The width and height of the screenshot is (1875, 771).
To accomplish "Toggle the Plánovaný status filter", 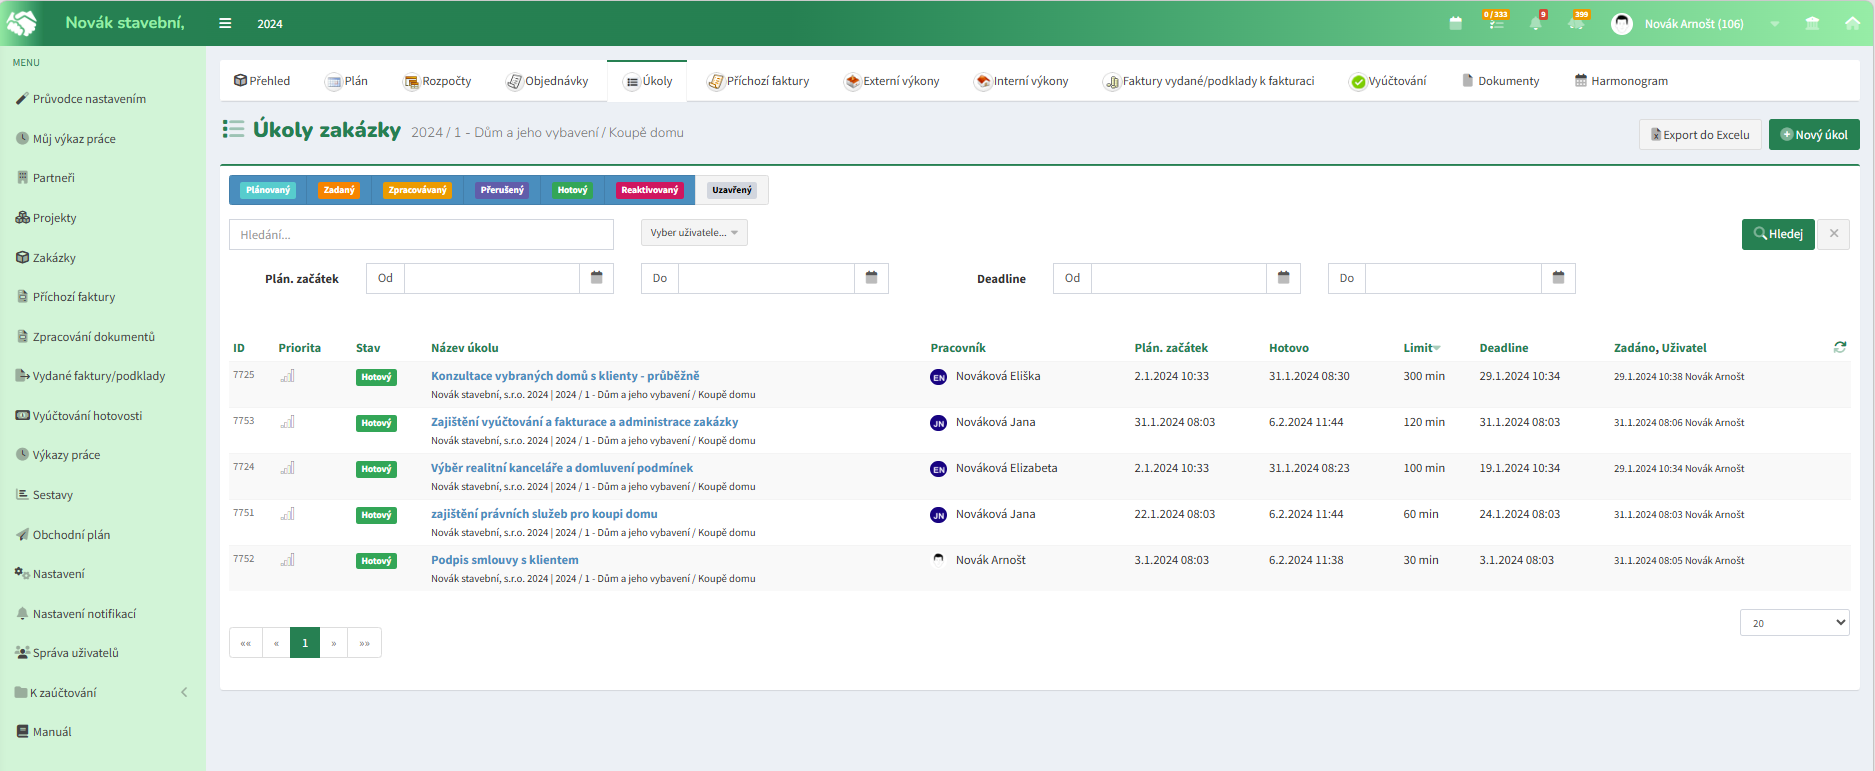I will tap(268, 190).
